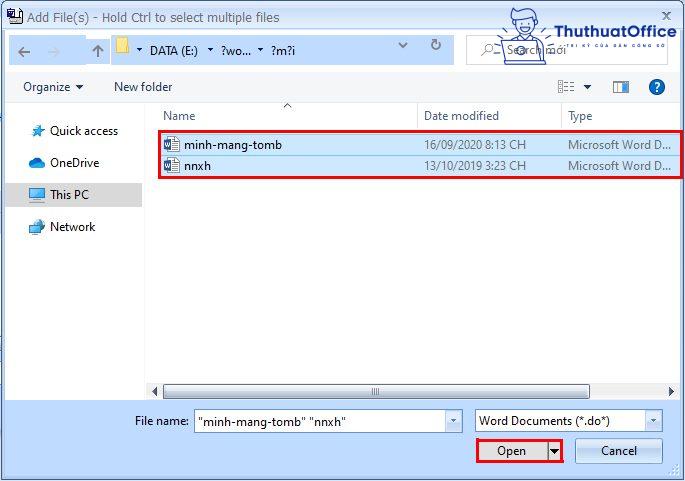Click Microsoft Word type of minh-mang-tomb
685x481 pixels.
(x=619, y=145)
